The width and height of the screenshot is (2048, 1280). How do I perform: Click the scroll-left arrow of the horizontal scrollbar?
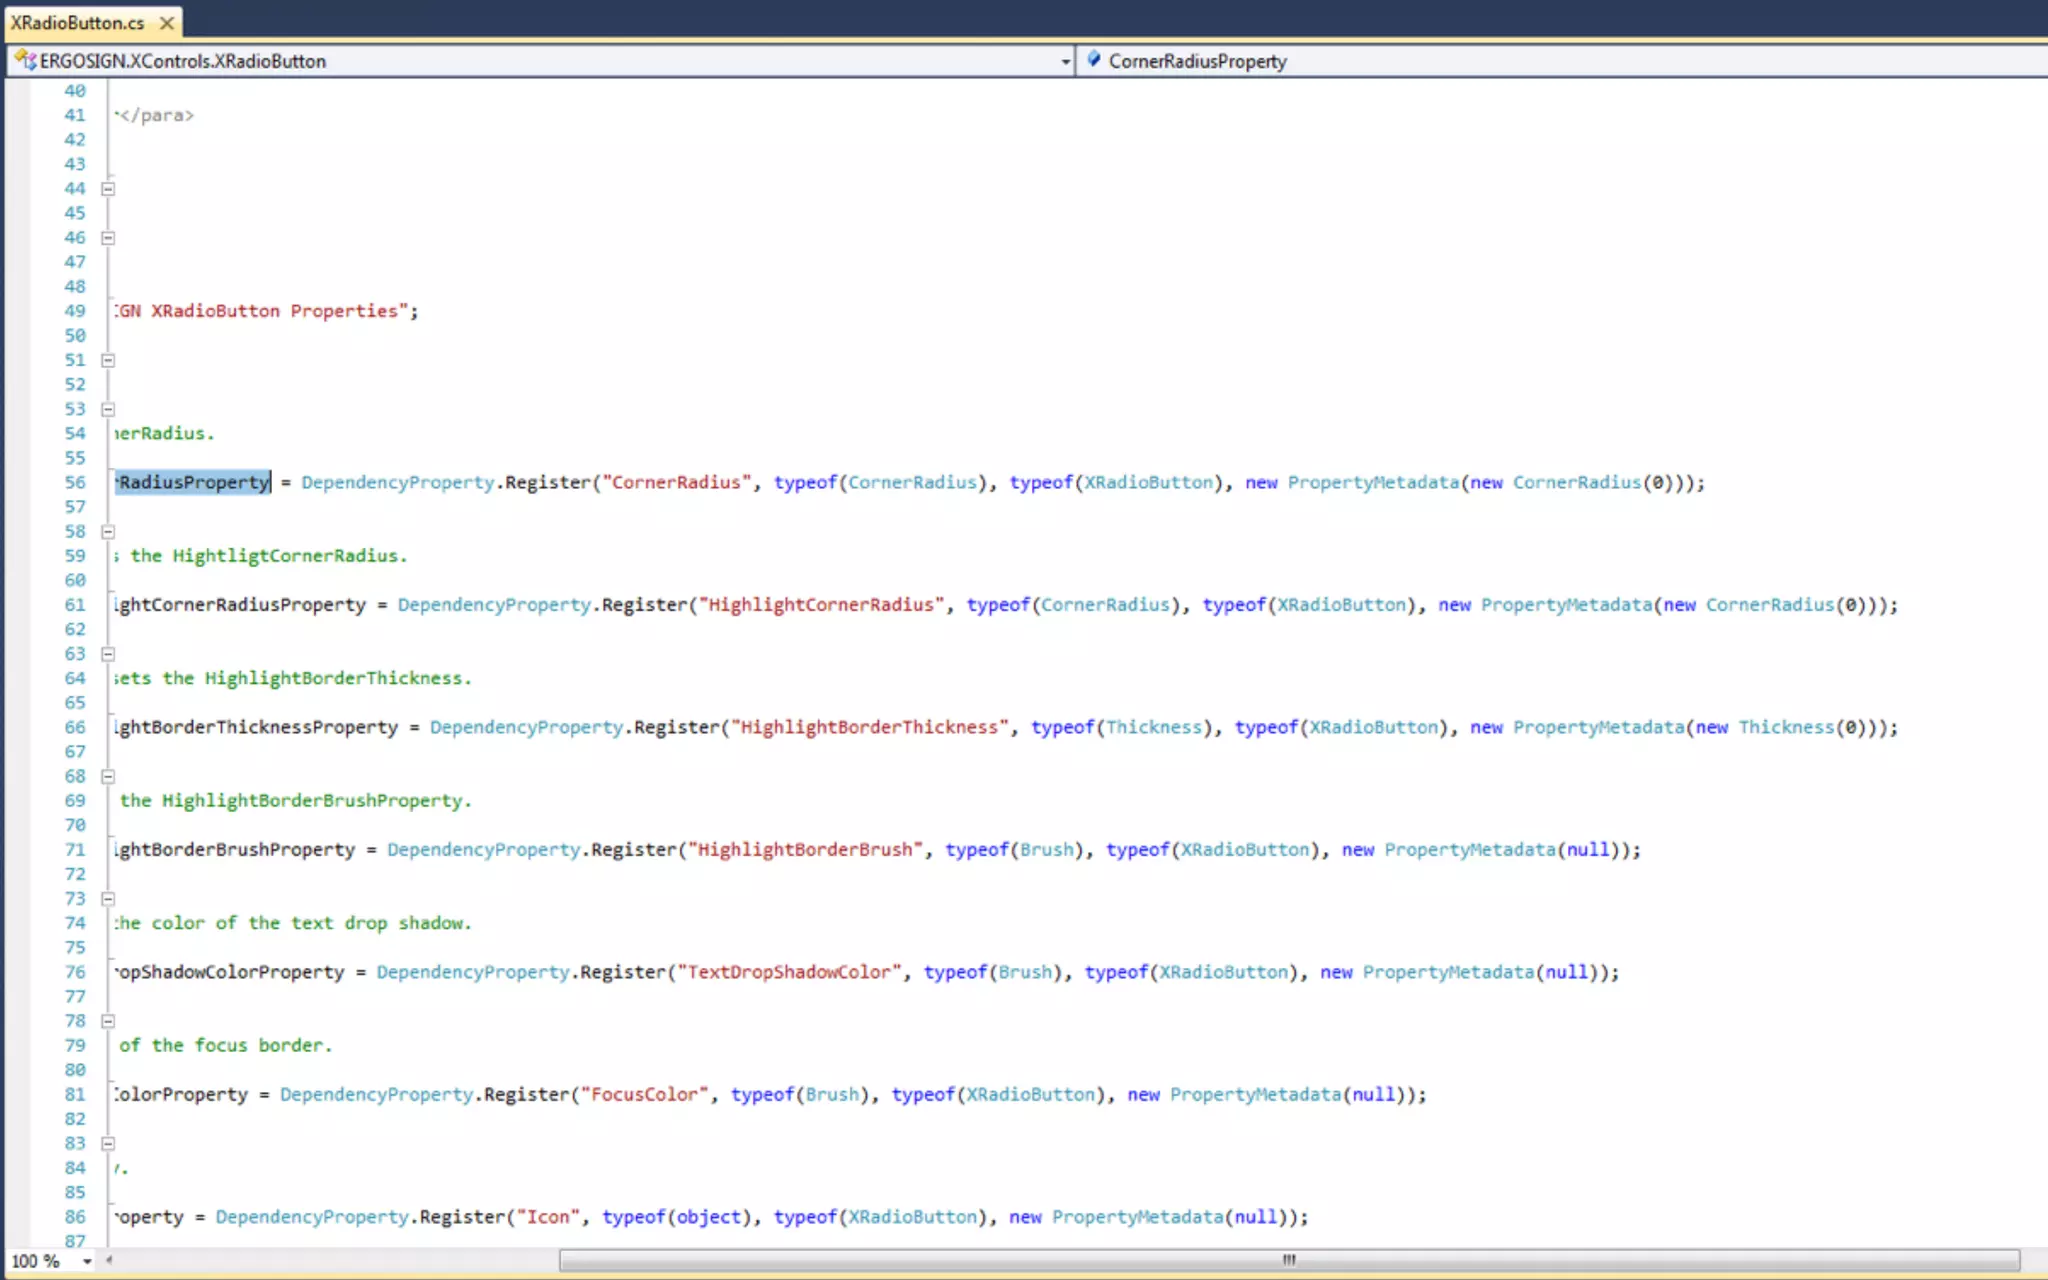(109, 1260)
